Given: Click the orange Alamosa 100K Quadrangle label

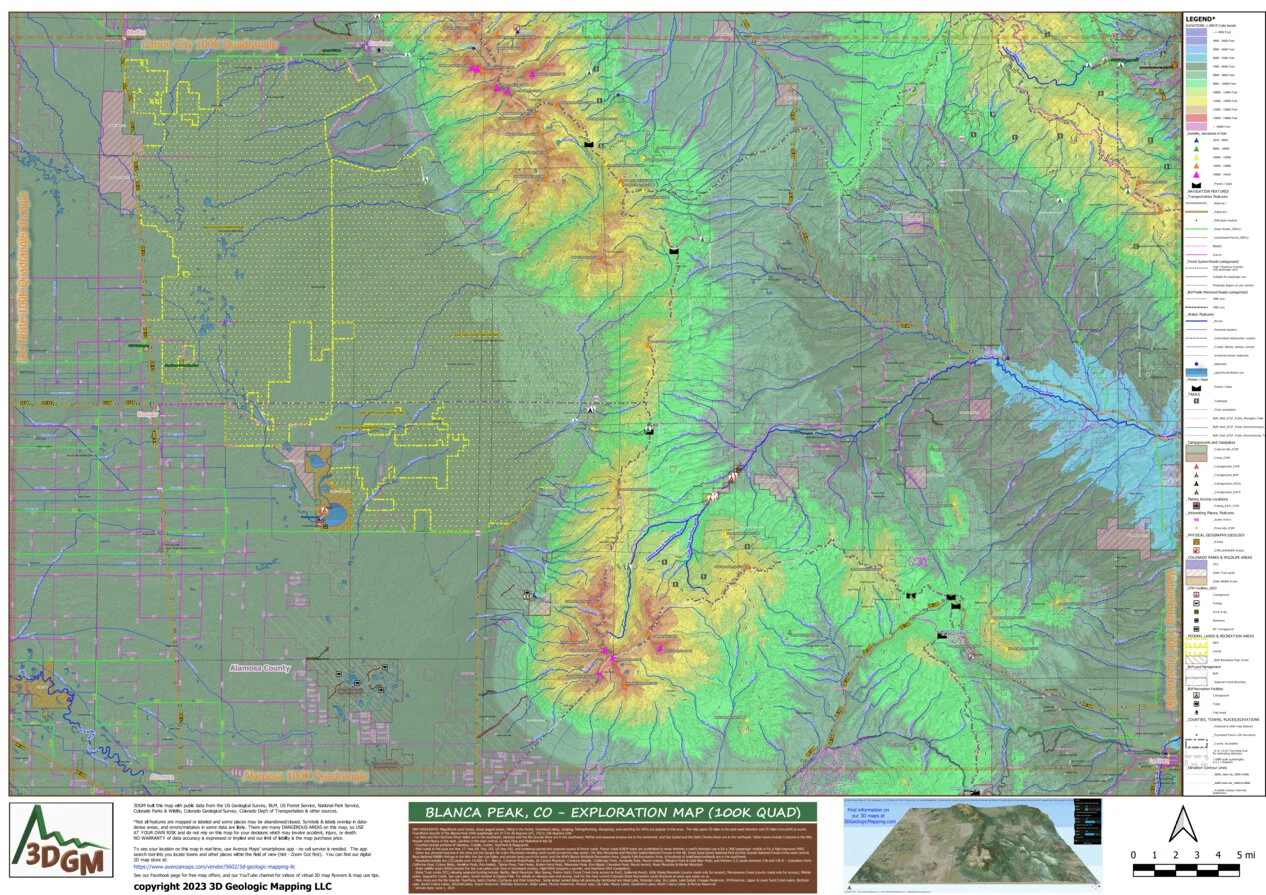Looking at the screenshot, I should [x=306, y=775].
